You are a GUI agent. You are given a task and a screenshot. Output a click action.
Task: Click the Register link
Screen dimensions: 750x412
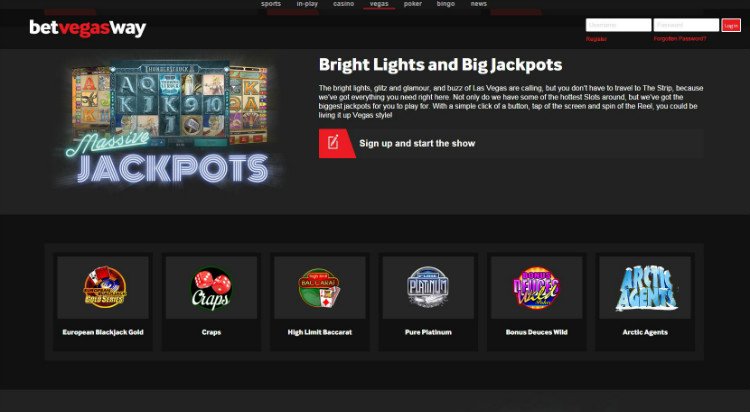[596, 39]
